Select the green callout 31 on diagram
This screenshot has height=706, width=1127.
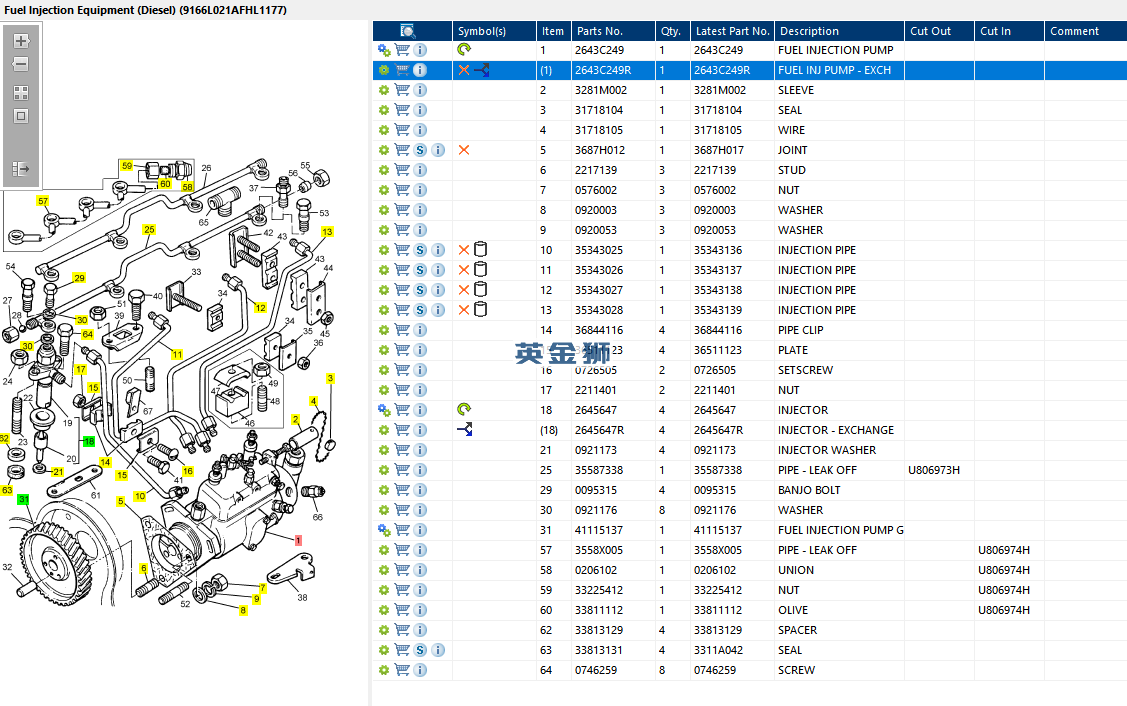point(24,499)
